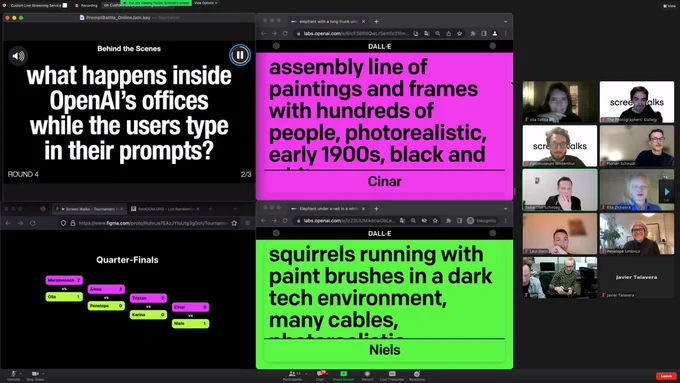Image resolution: width=680 pixels, height=383 pixels.
Task: Click the Alexa bracket entry
Action: 106,289
